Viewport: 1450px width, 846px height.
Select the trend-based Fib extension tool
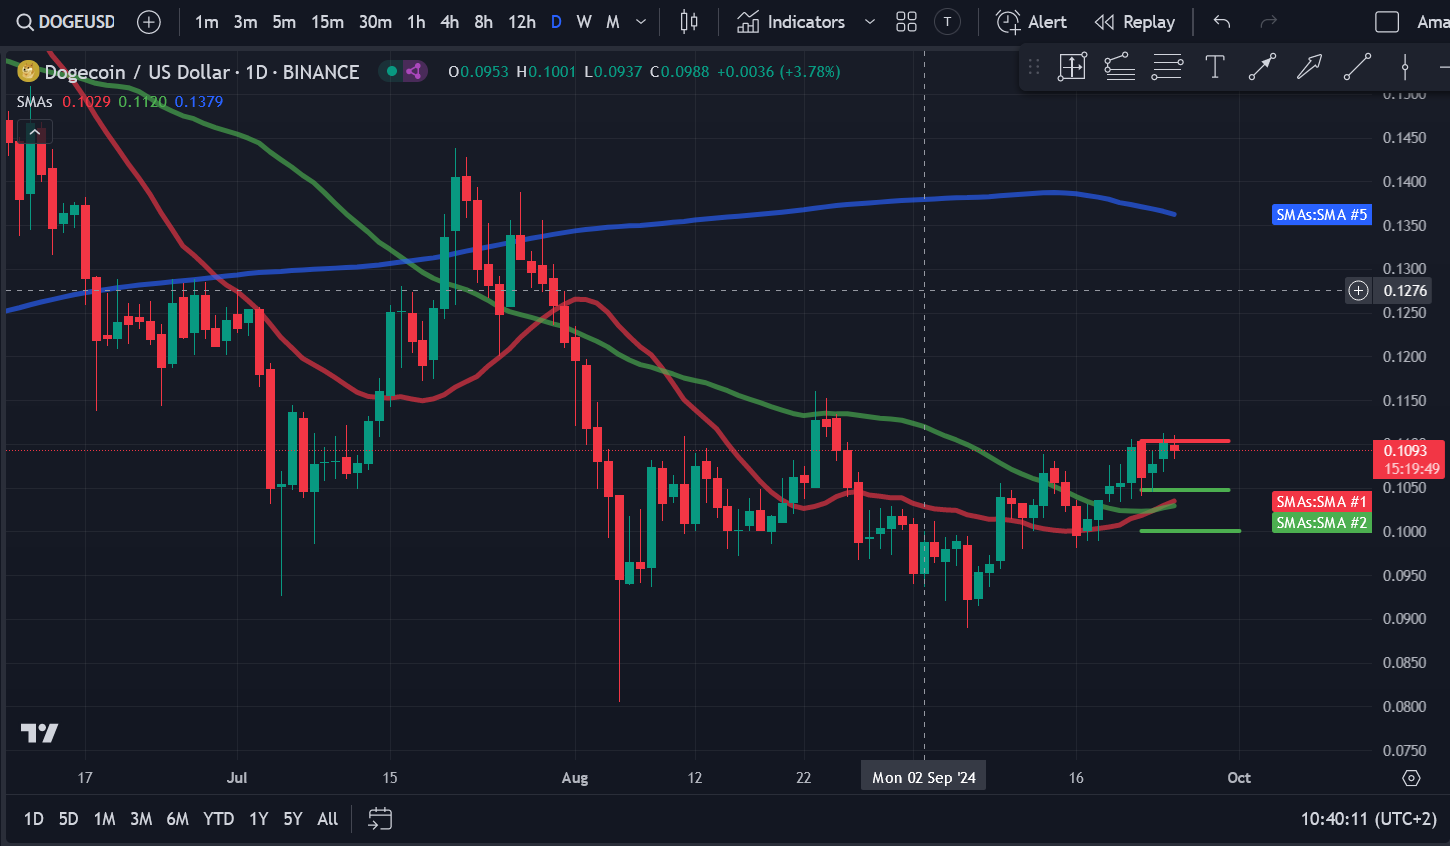pos(1119,67)
